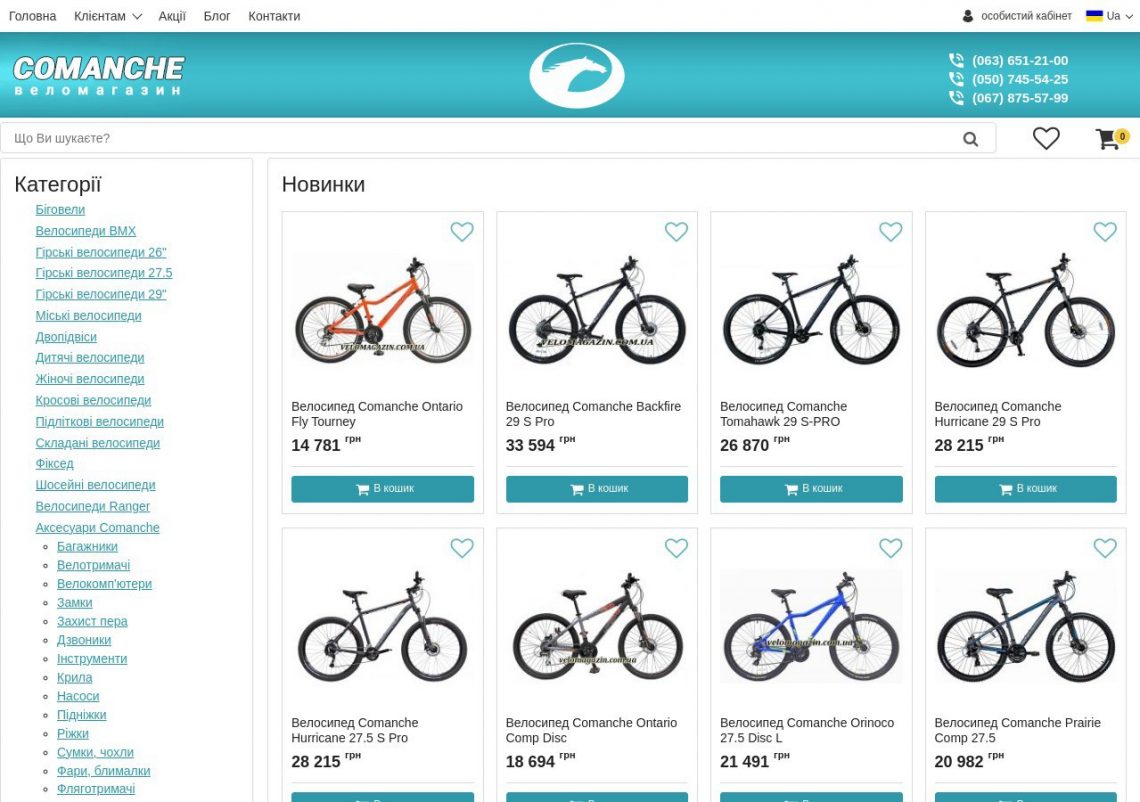This screenshot has width=1140, height=802.
Task: Add Prairie Comp 27.5 to wishlist heart
Action: 1105,548
